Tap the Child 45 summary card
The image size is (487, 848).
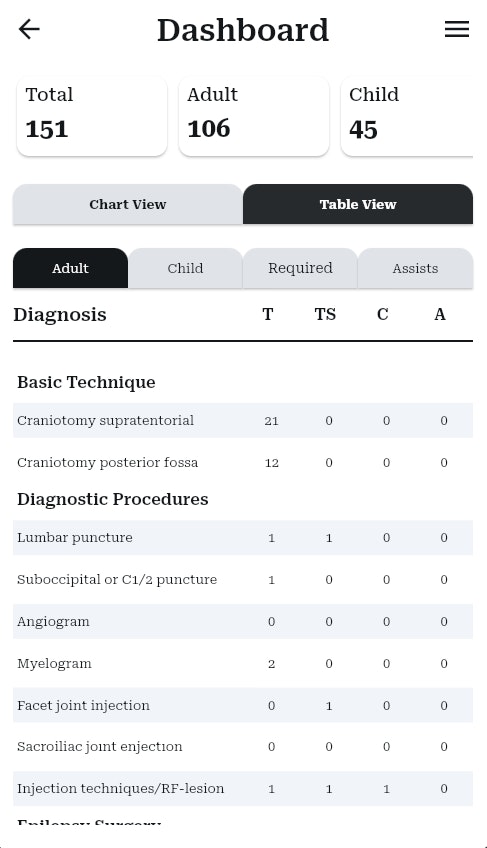[x=407, y=116]
